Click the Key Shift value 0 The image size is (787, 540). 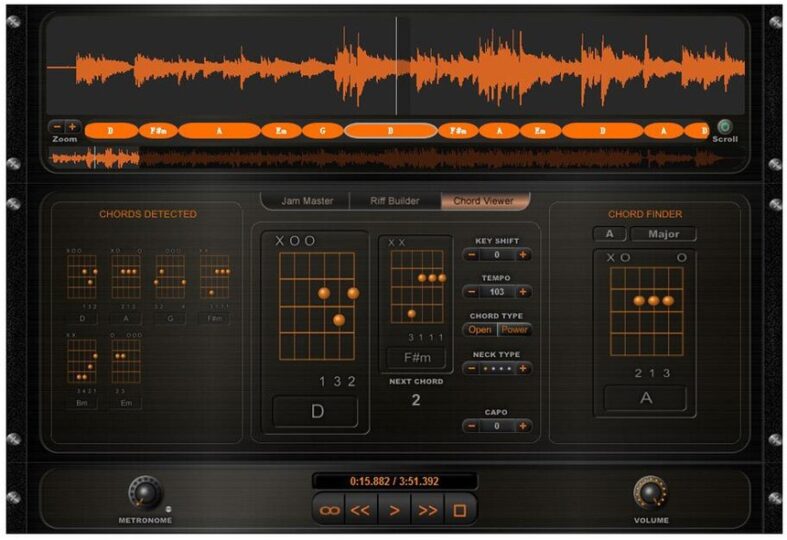[x=497, y=255]
